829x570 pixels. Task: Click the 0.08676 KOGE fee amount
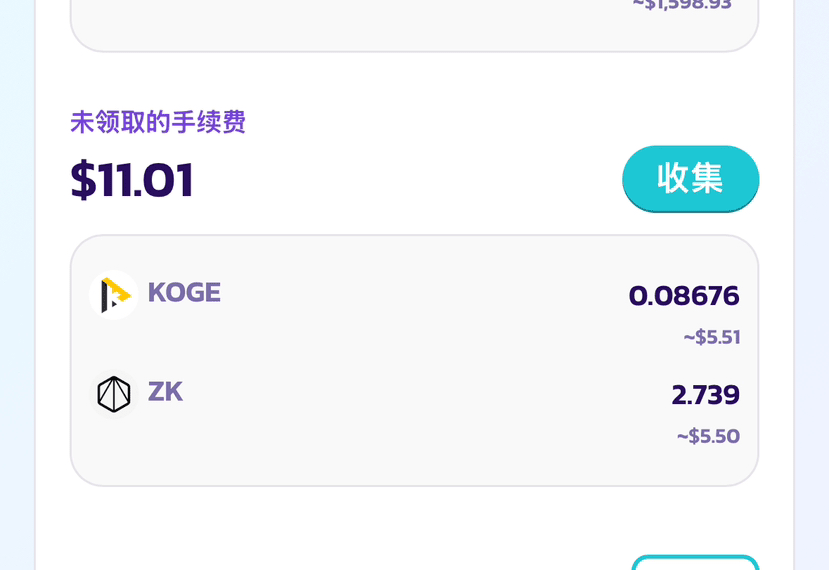coord(684,296)
